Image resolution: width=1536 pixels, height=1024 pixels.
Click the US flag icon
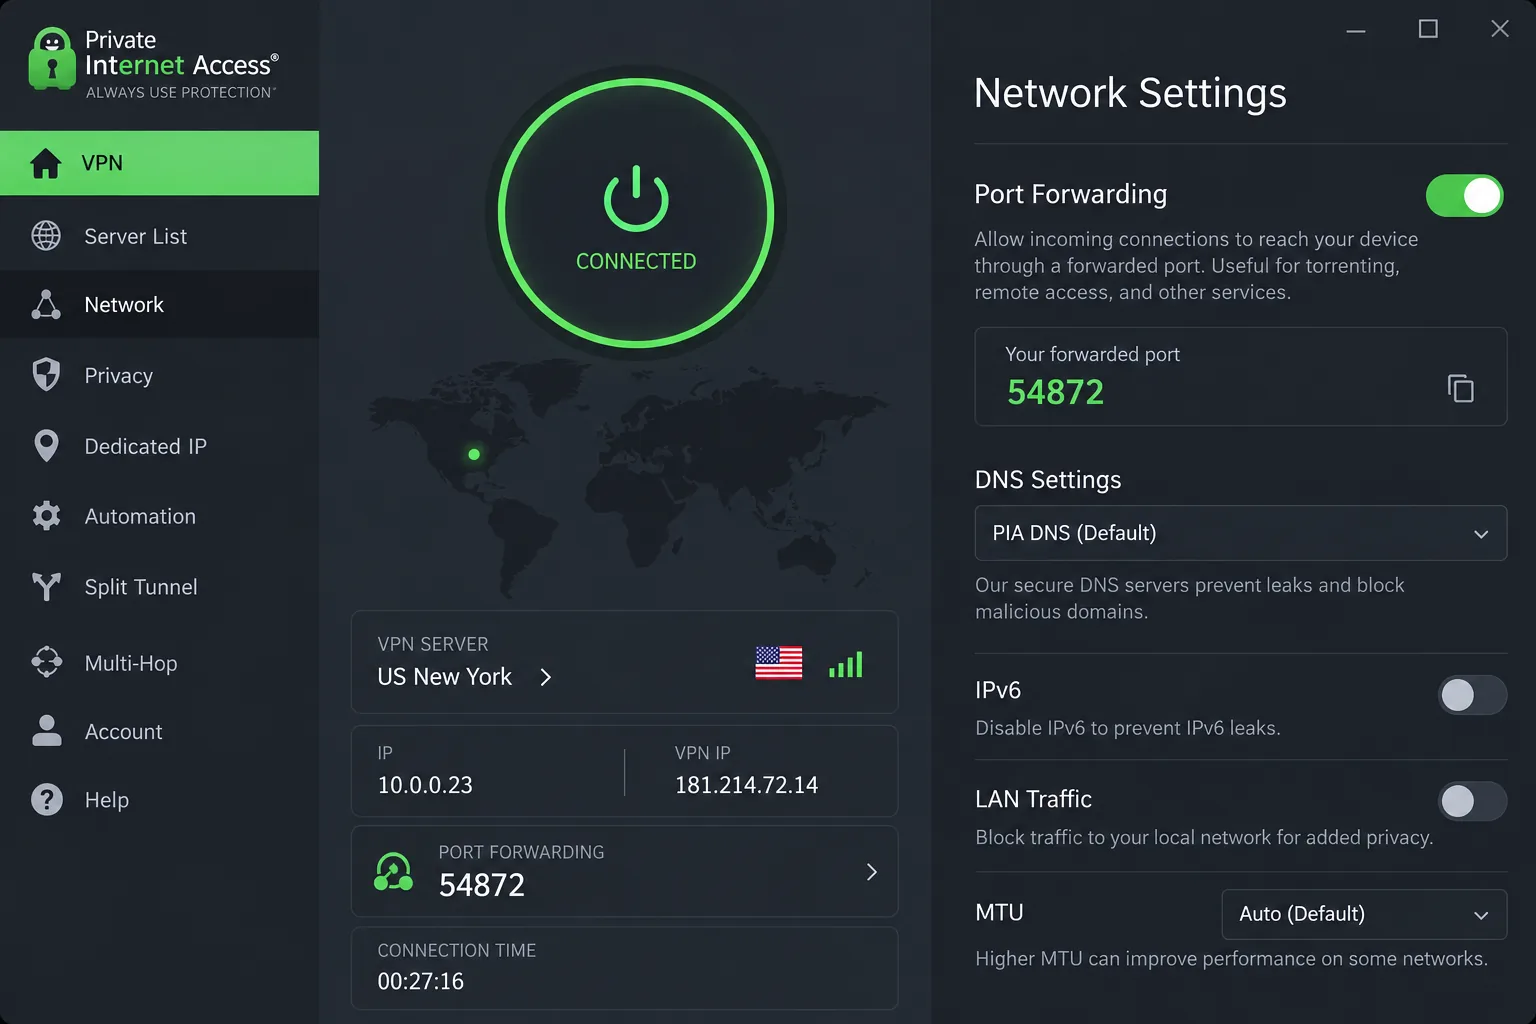(x=779, y=662)
